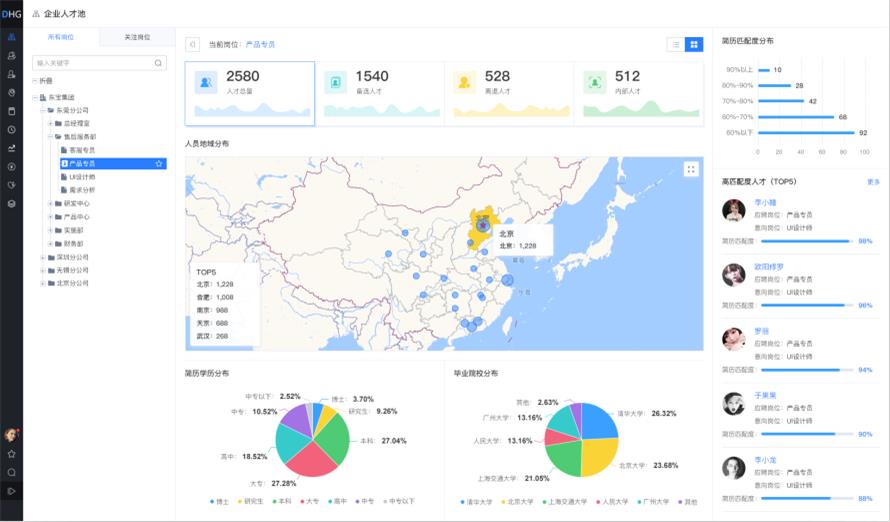Click the user avatar at sidebar bottom
The width and height of the screenshot is (890, 522).
click(x=11, y=435)
